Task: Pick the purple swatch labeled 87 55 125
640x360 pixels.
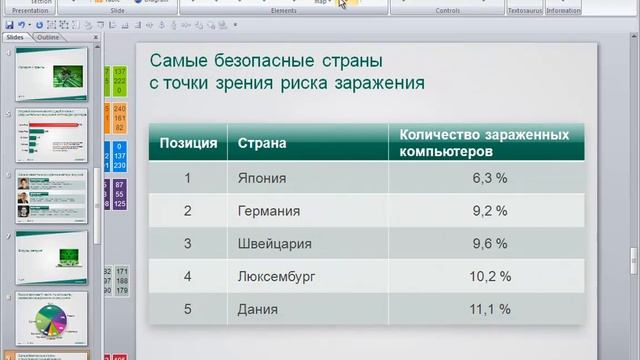Action: pos(120,194)
